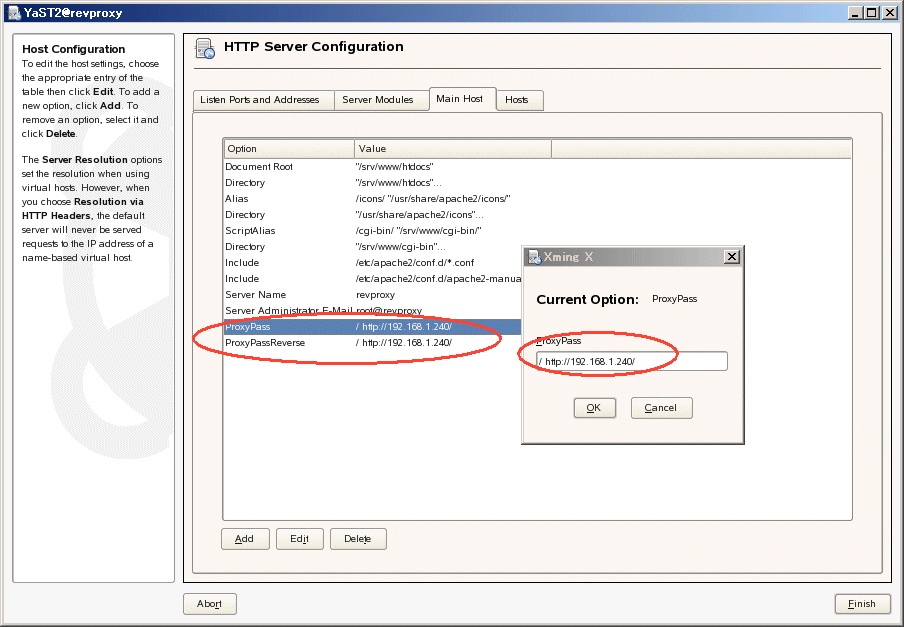Select Directory "/srv/www/htdocs" row
Viewport: 904px width, 627px height.
coord(537,183)
